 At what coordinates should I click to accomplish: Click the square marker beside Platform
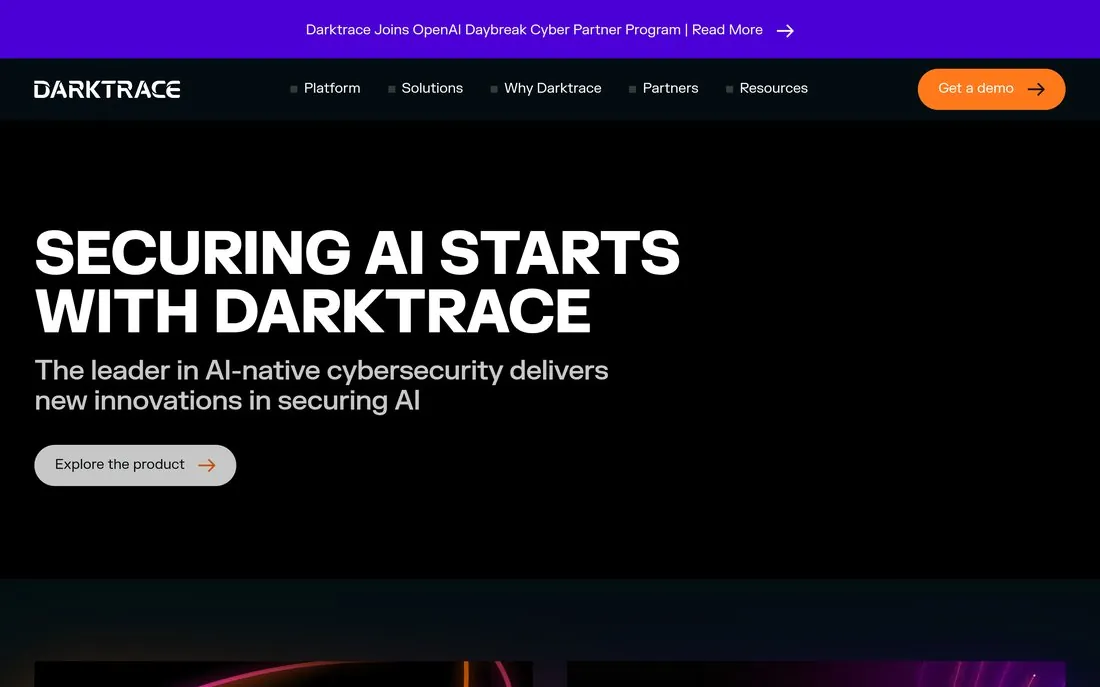point(293,89)
